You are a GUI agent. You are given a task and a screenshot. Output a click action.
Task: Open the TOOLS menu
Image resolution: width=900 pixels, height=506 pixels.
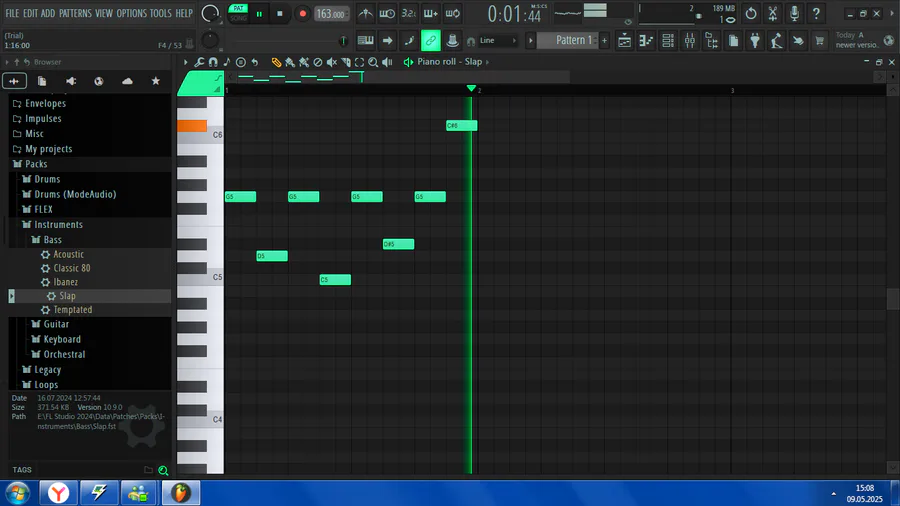pos(161,13)
